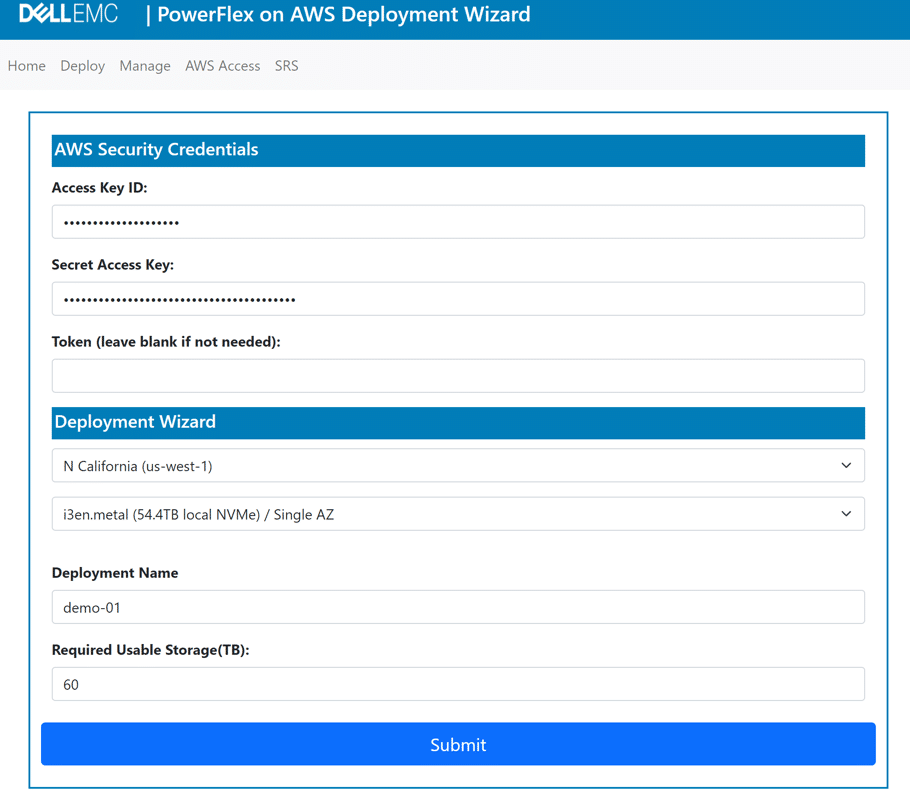Click the Dell EMC logo
The height and width of the screenshot is (800, 910).
coord(68,14)
